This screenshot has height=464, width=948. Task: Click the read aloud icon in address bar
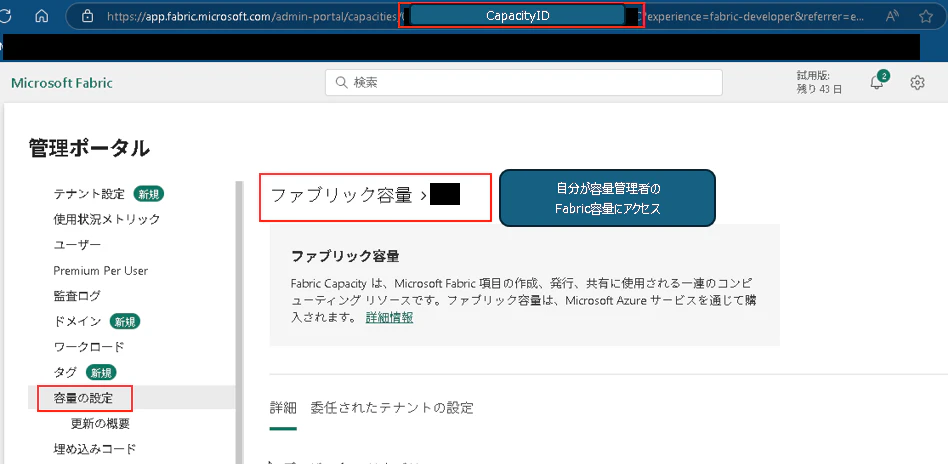click(892, 16)
